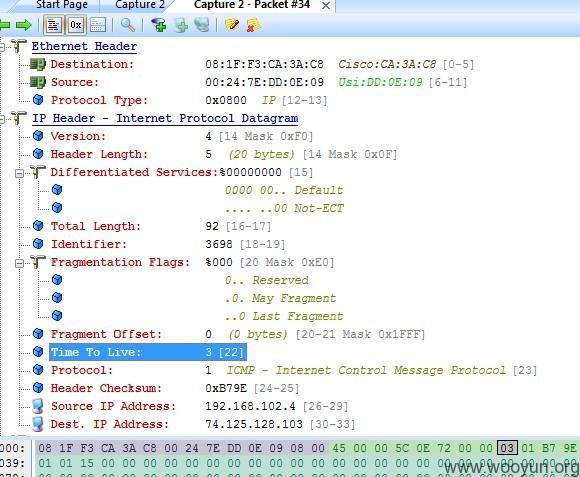Screen dimensions: 580x477
Task: Select the Time To Live row
Action: point(148,352)
